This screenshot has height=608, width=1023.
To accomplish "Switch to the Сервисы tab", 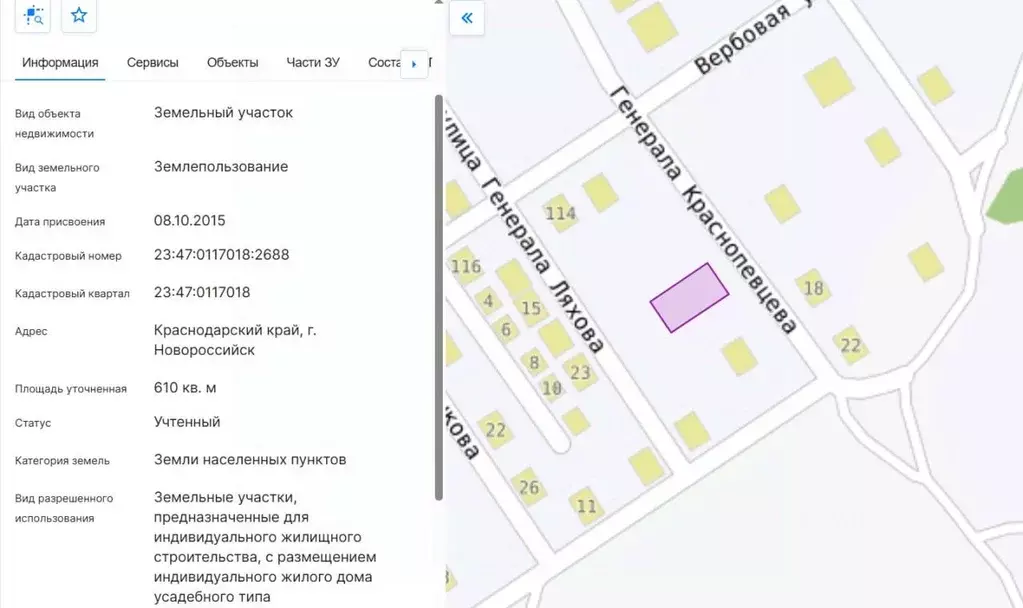I will [x=152, y=62].
